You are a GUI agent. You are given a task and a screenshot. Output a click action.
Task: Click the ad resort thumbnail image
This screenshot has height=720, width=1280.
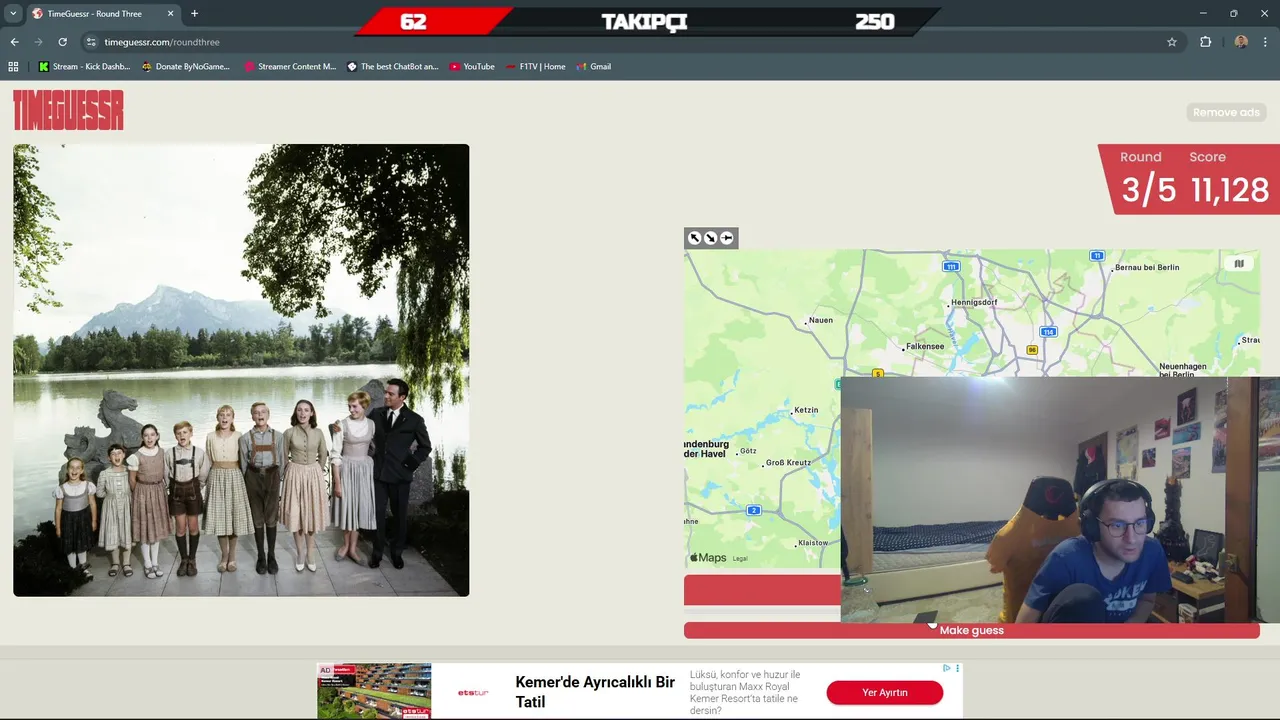pos(374,691)
